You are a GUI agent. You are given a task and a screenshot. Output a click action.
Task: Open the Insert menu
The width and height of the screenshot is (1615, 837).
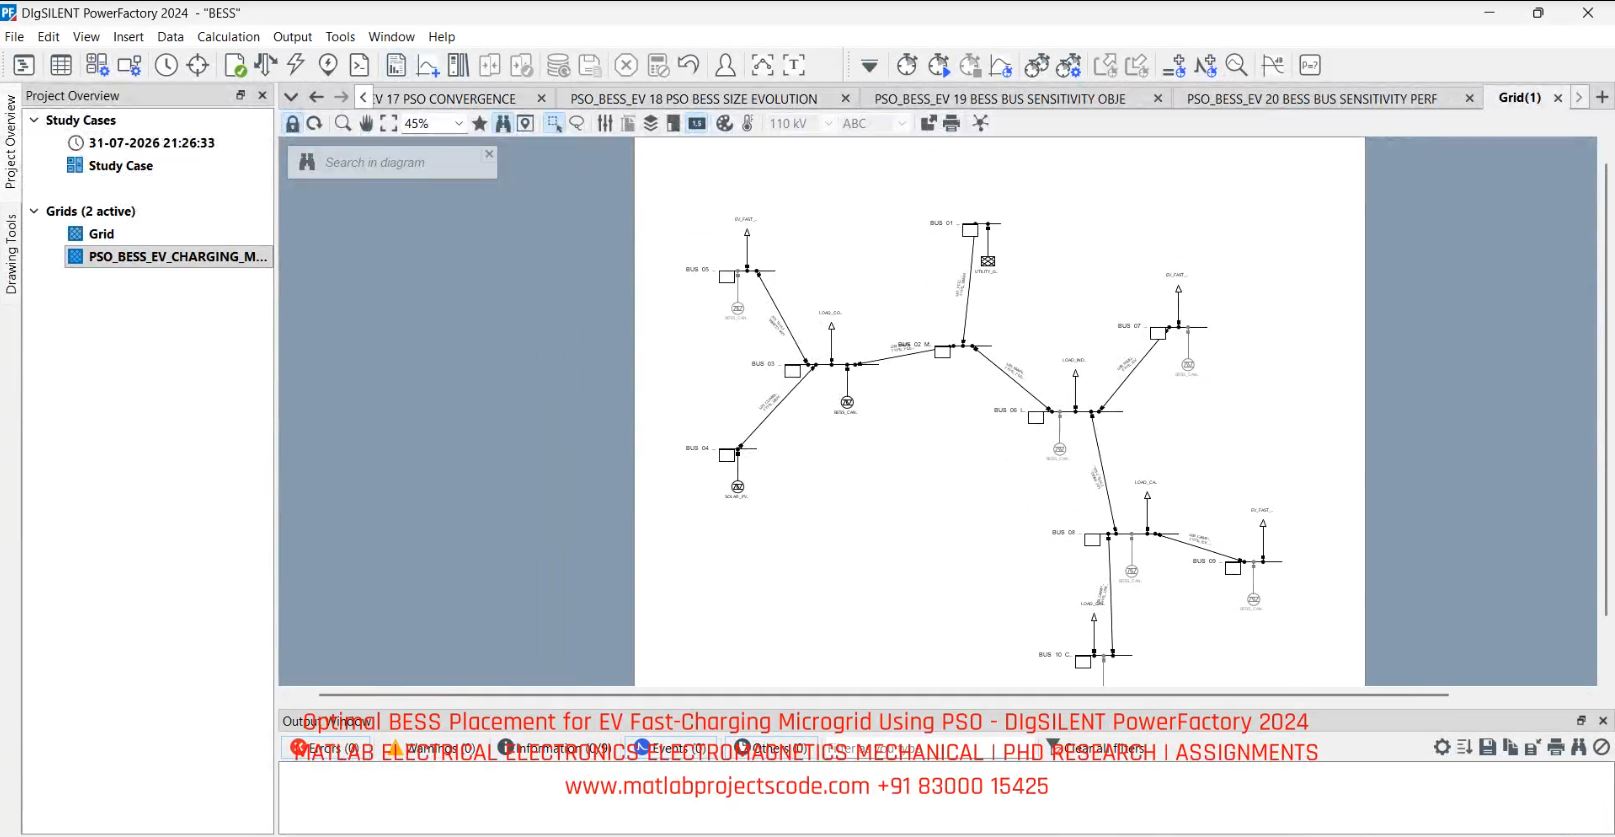pos(128,36)
